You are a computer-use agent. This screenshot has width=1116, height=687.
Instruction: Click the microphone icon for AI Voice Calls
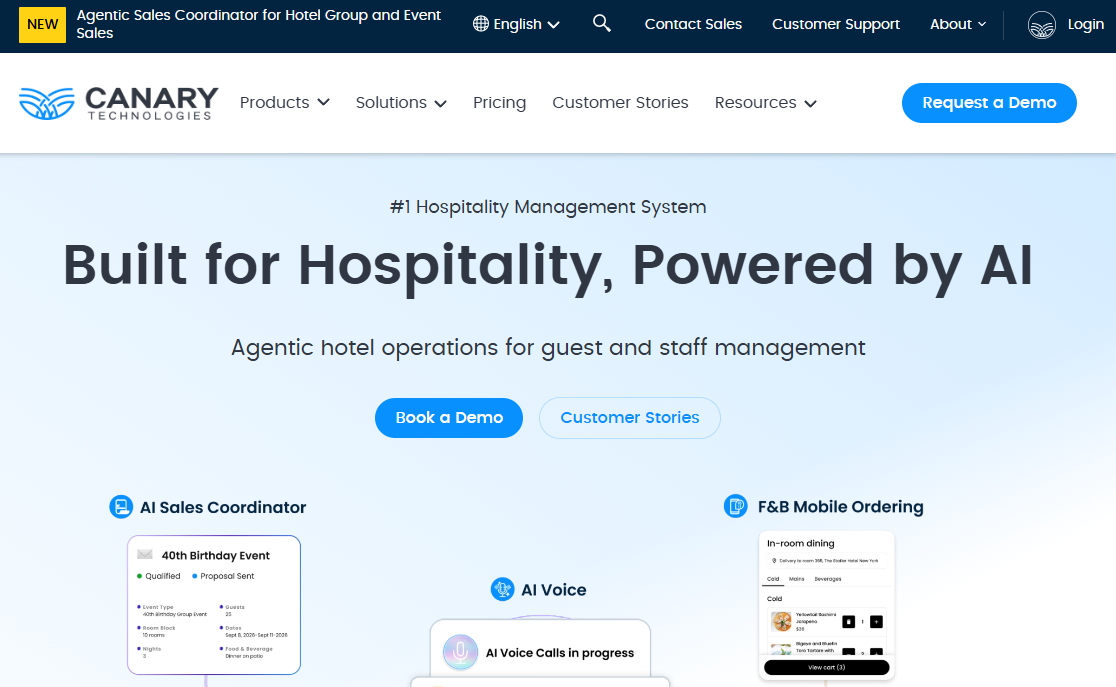(460, 652)
